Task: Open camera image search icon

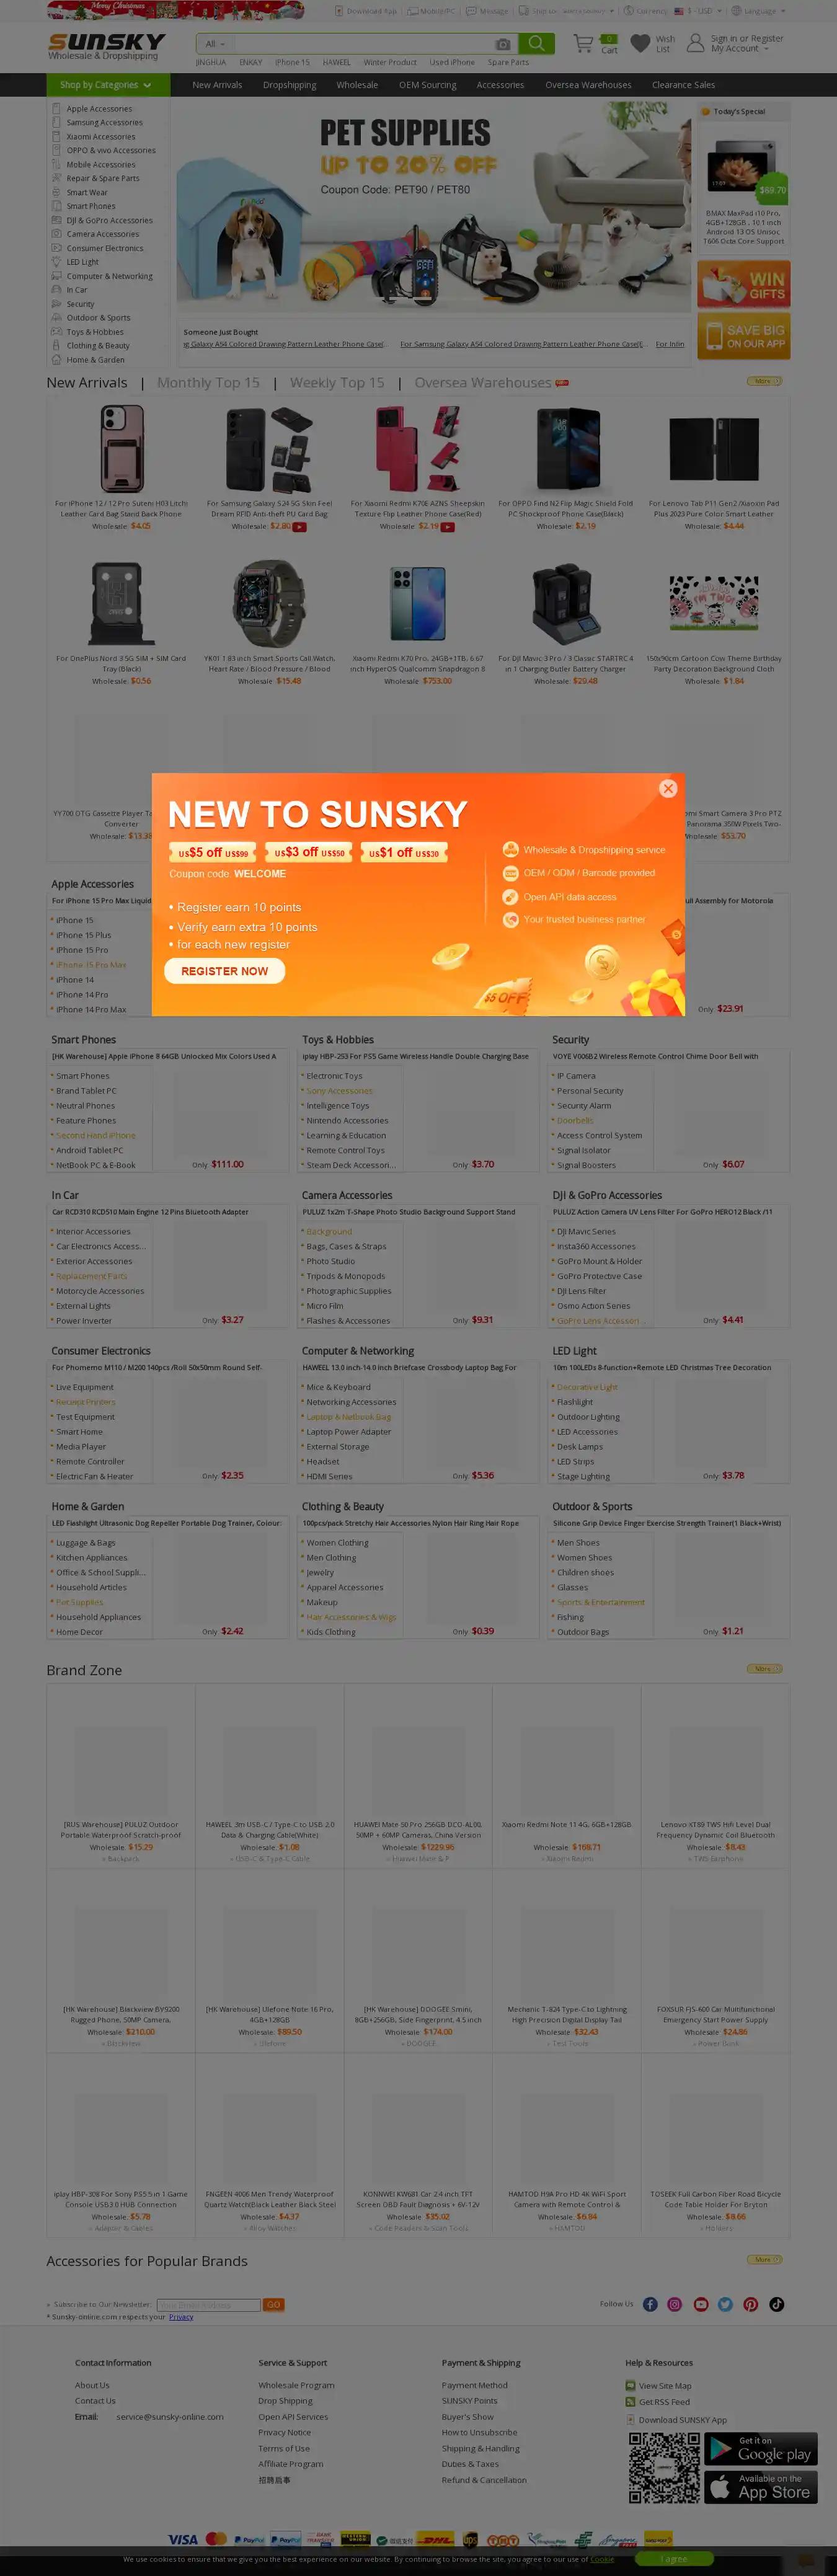Action: [503, 44]
